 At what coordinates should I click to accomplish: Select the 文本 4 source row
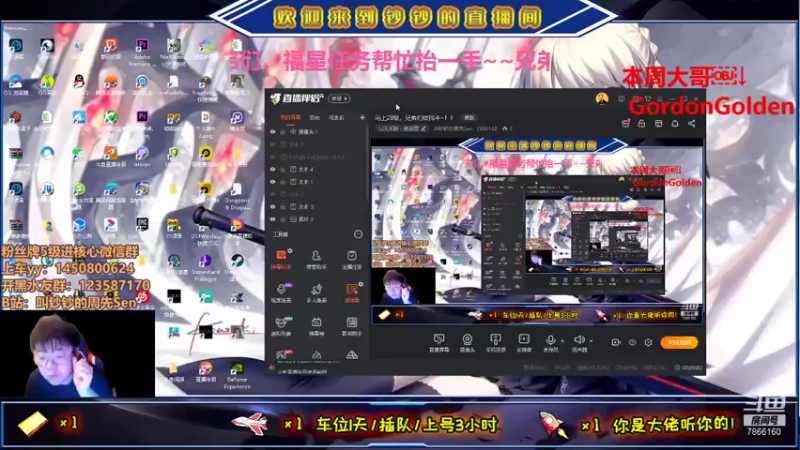[x=316, y=169]
